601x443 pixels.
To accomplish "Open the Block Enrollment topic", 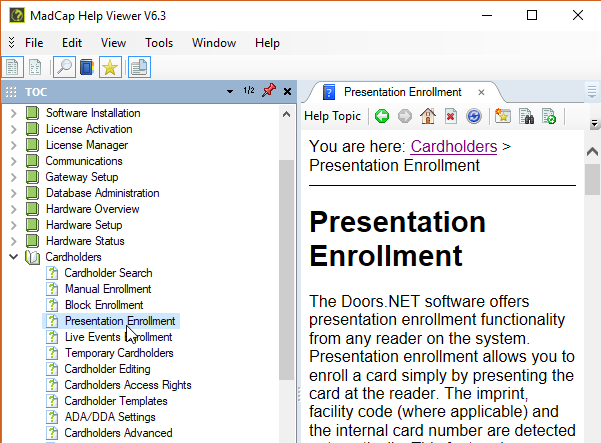I will [x=104, y=305].
